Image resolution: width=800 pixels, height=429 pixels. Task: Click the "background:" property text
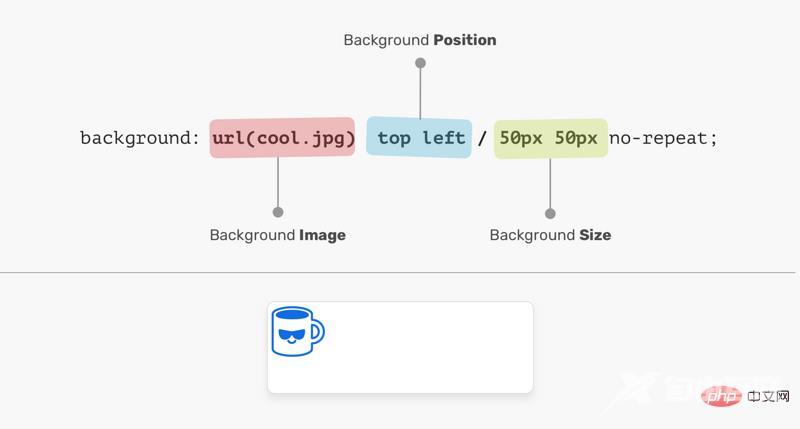(x=140, y=138)
